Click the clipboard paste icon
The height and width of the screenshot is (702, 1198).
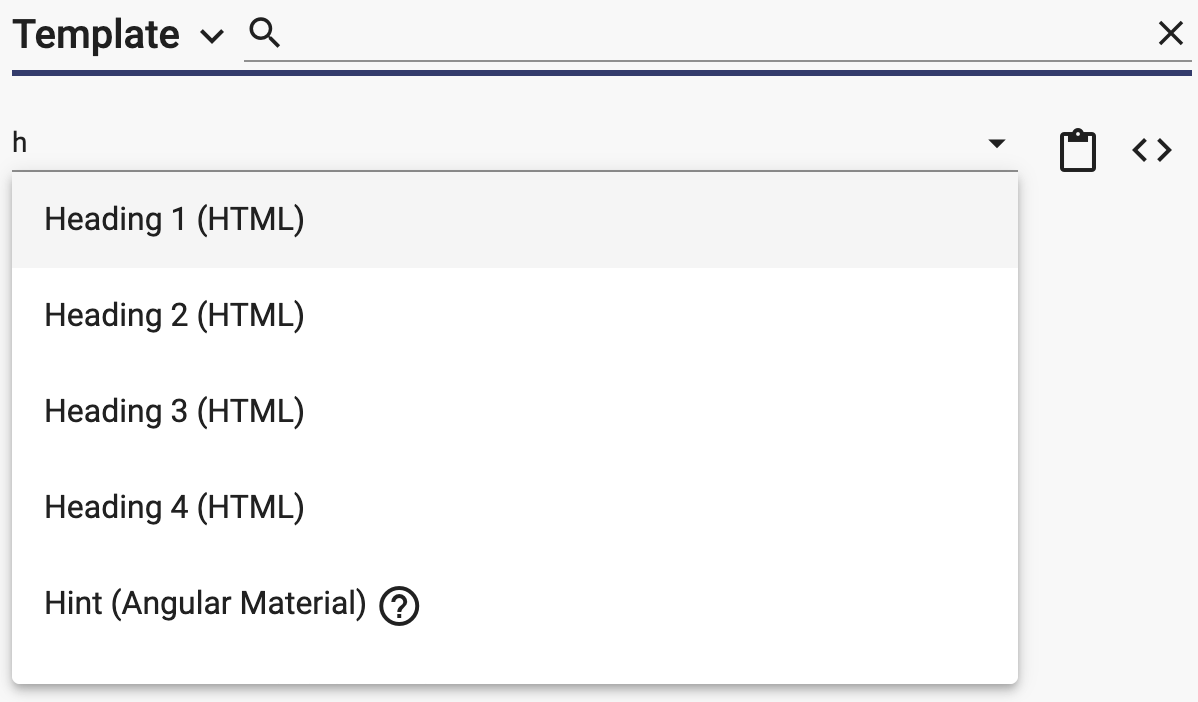coord(1077,150)
